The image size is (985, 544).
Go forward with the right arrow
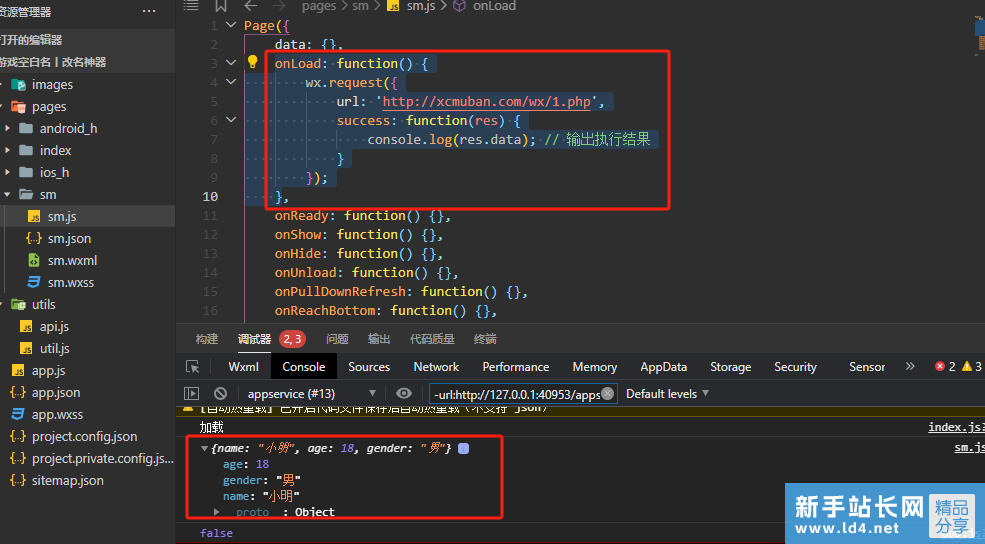tap(279, 6)
